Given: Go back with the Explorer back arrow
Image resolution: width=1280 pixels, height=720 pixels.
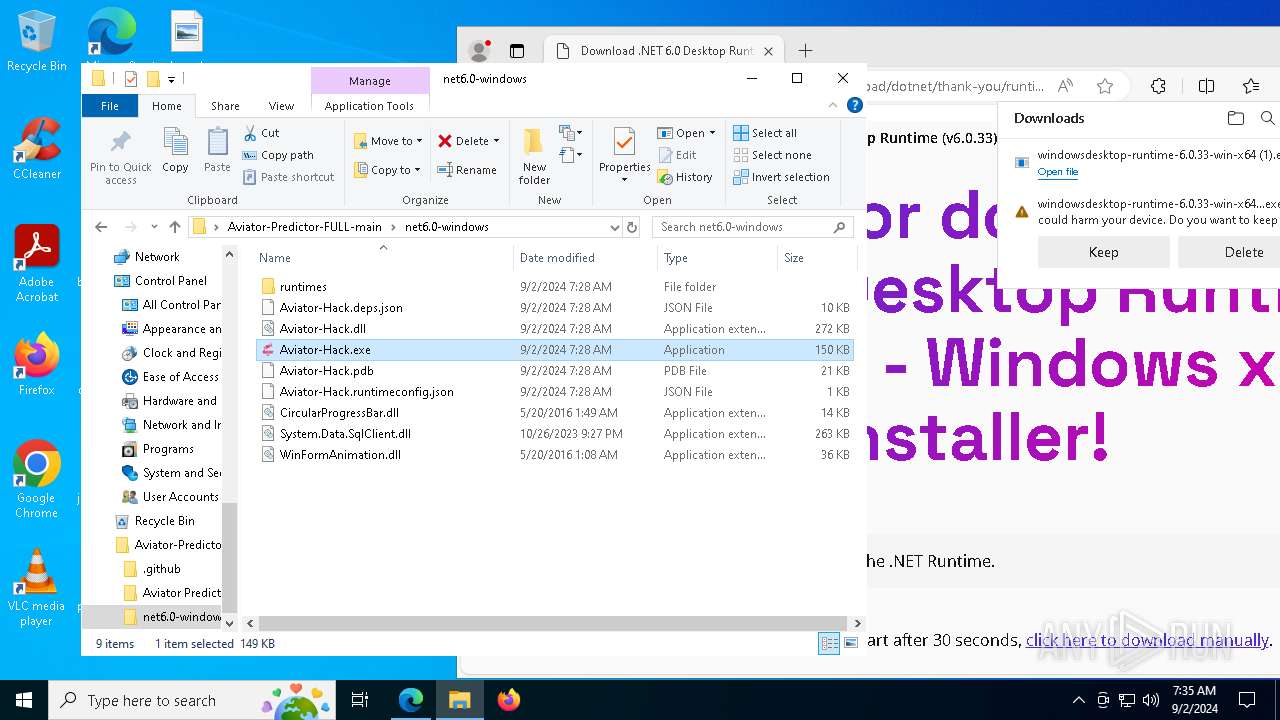Looking at the screenshot, I should [101, 227].
